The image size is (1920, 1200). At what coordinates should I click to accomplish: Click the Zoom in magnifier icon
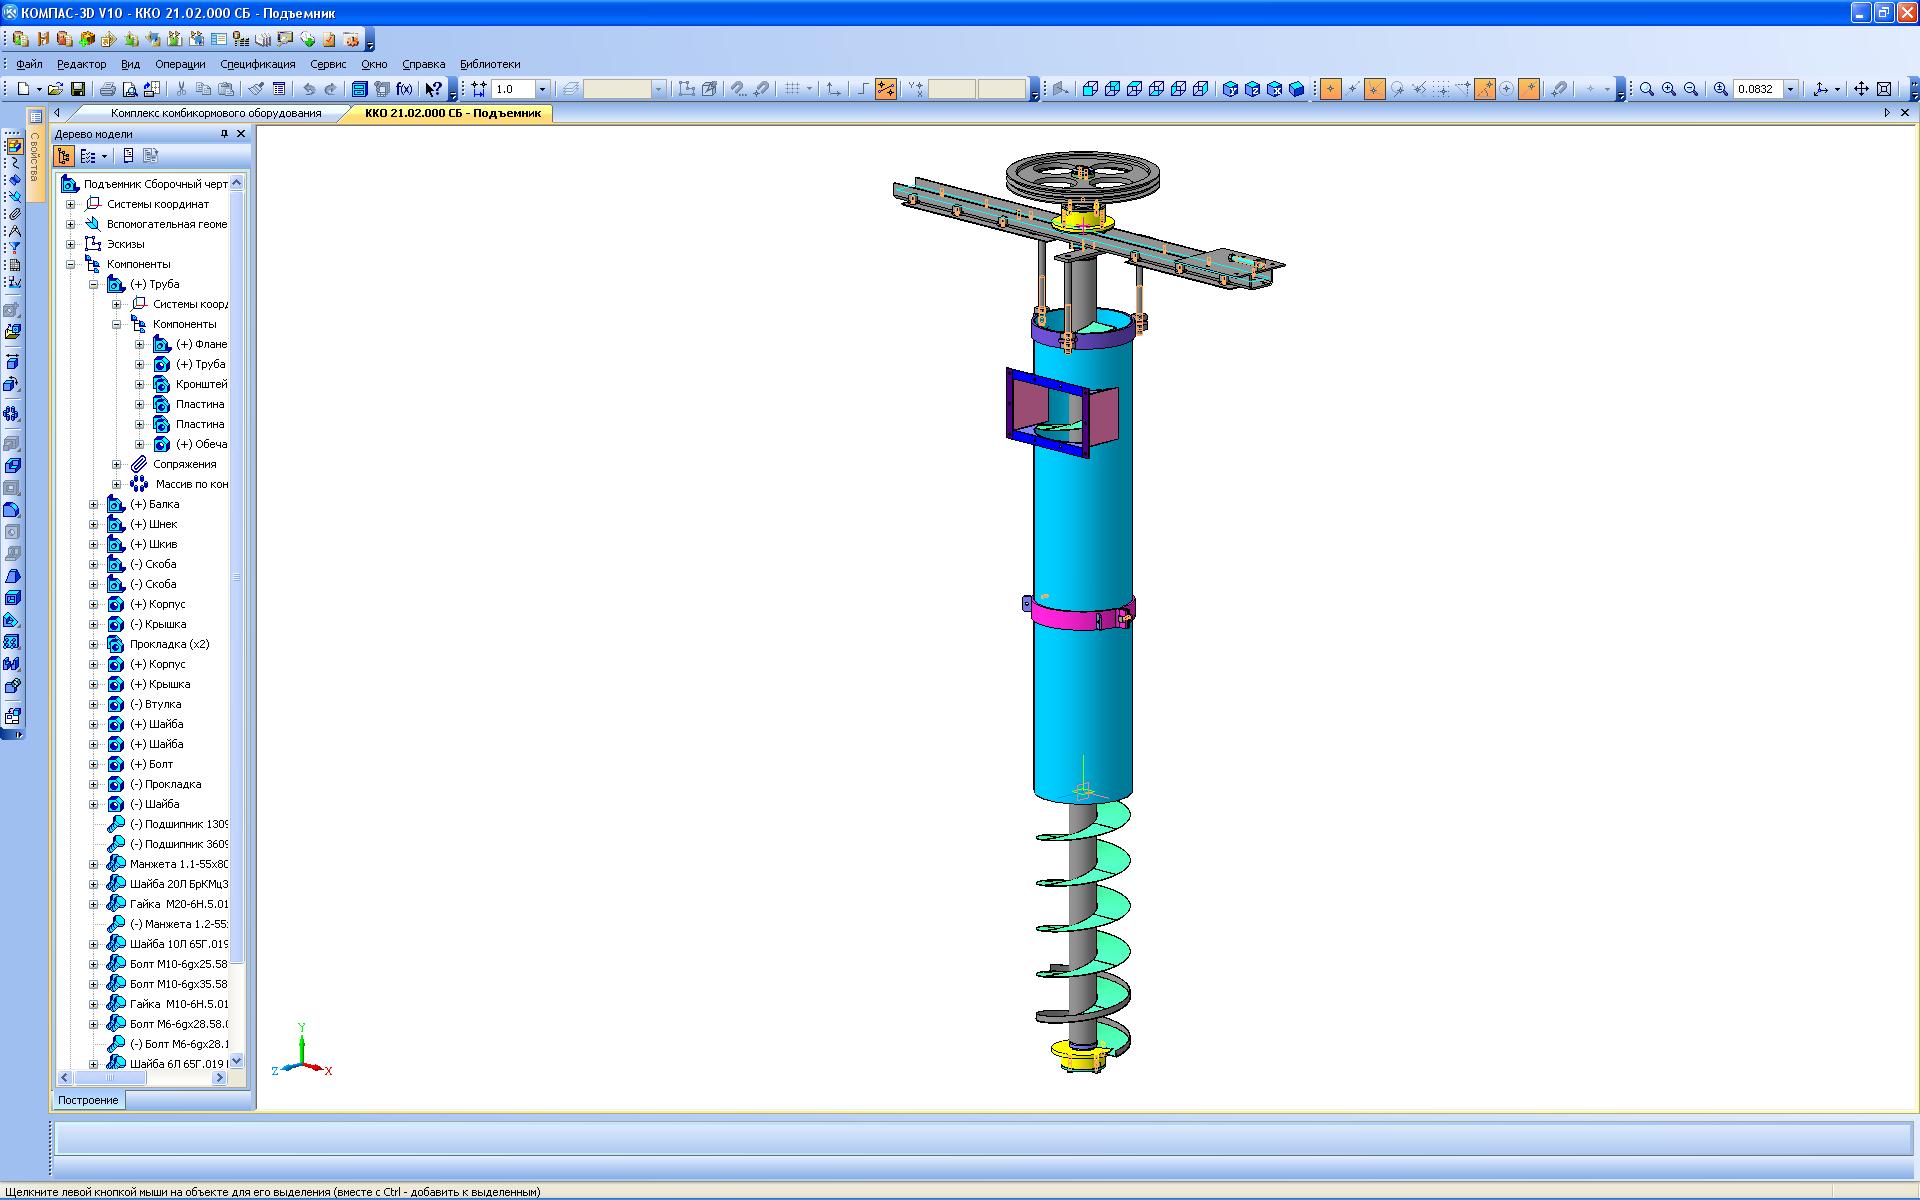coord(1668,89)
